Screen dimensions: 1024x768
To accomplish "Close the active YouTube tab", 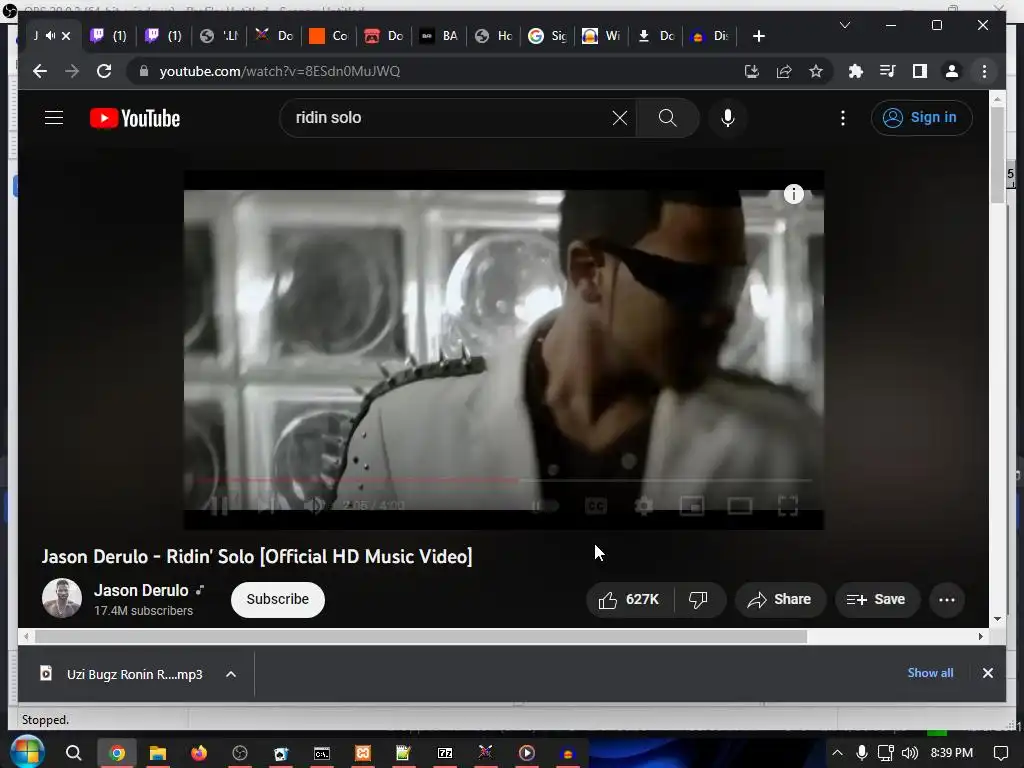I will [x=66, y=36].
